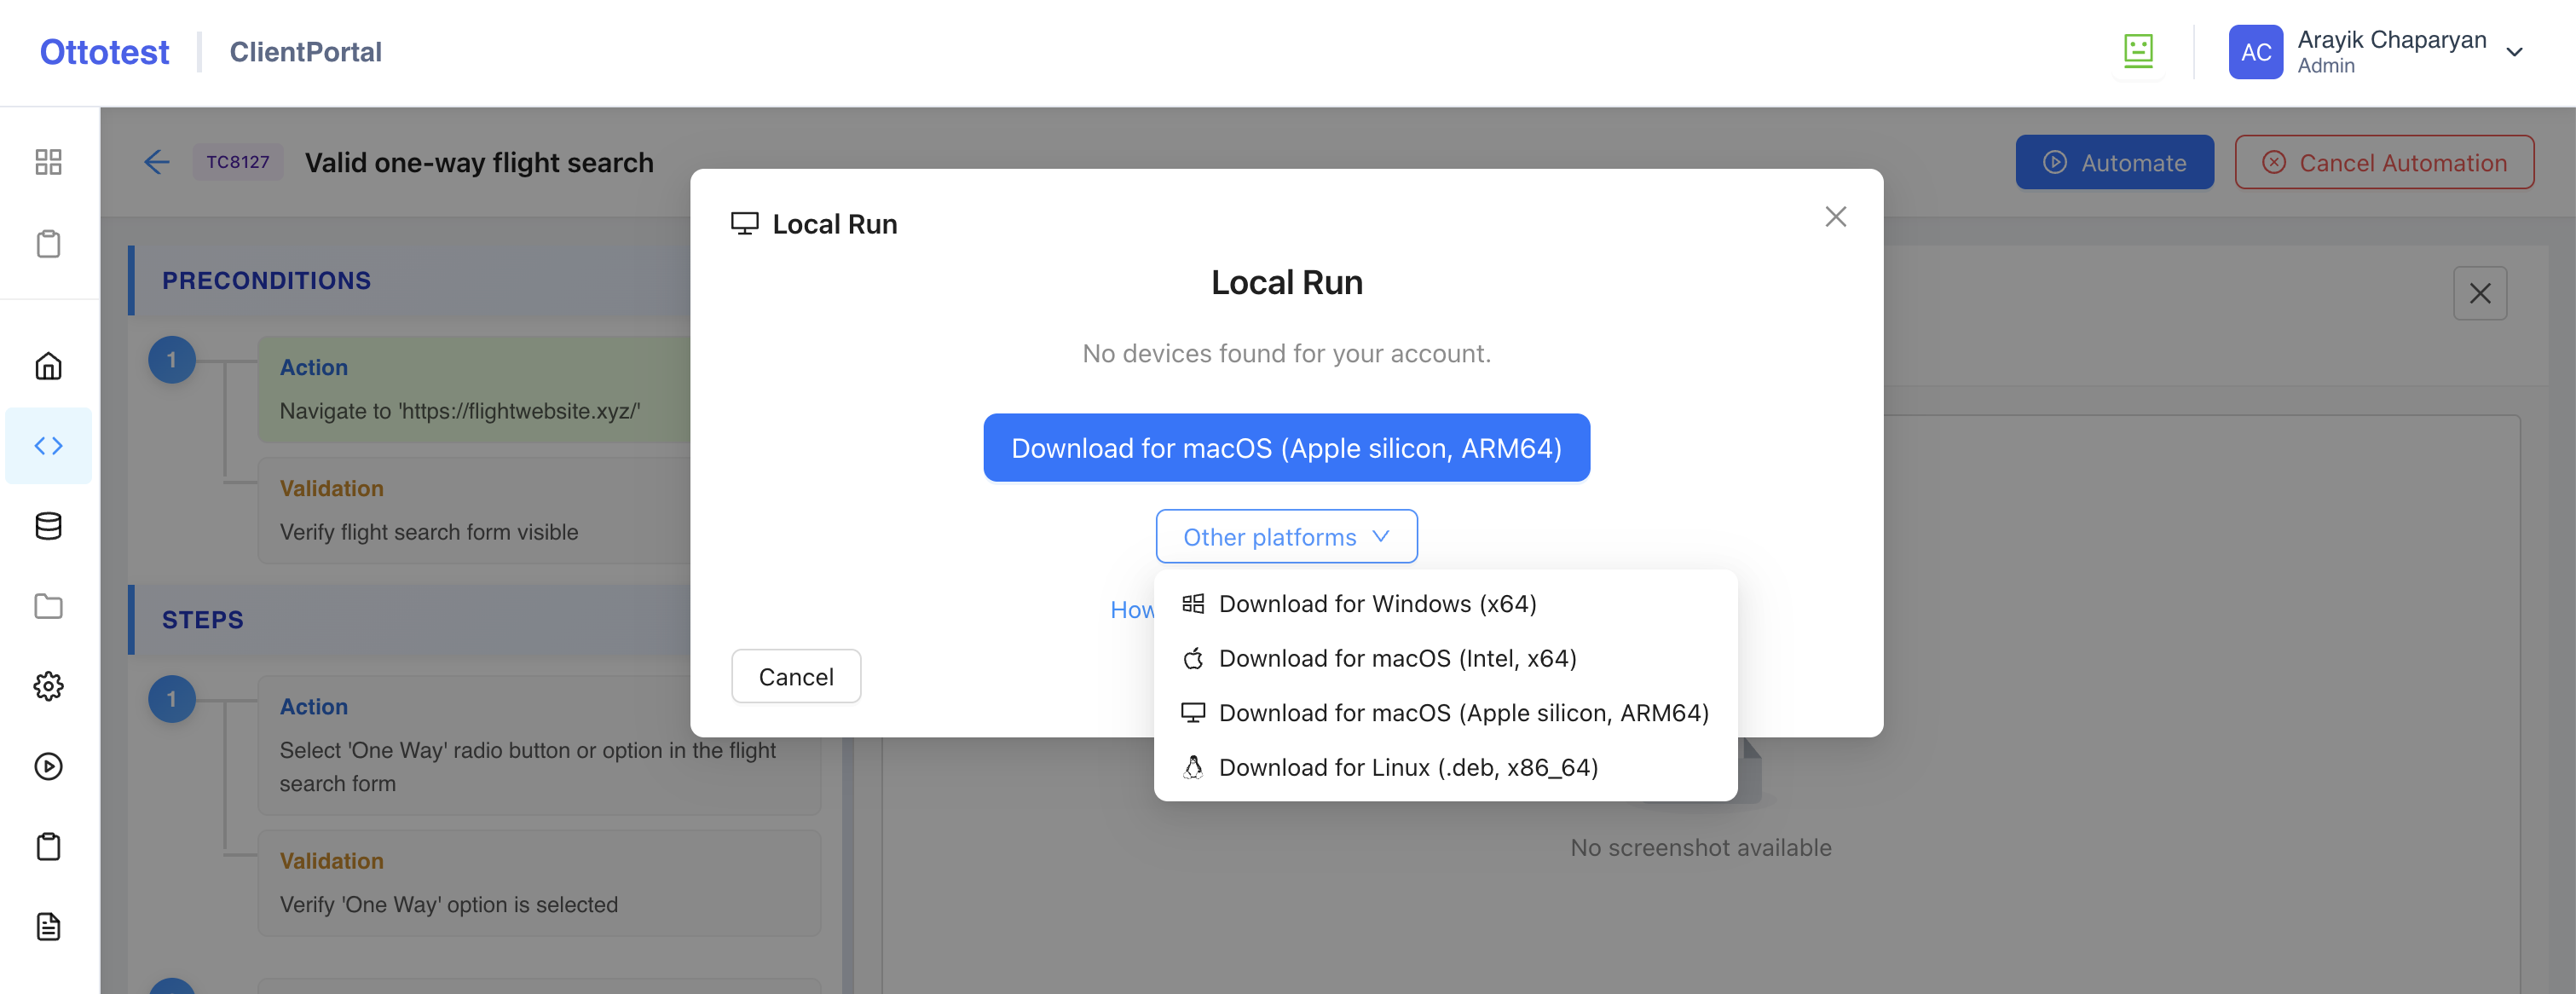2576x994 pixels.
Task: Choose Download for macOS (Intel, x64)
Action: [x=1396, y=658]
